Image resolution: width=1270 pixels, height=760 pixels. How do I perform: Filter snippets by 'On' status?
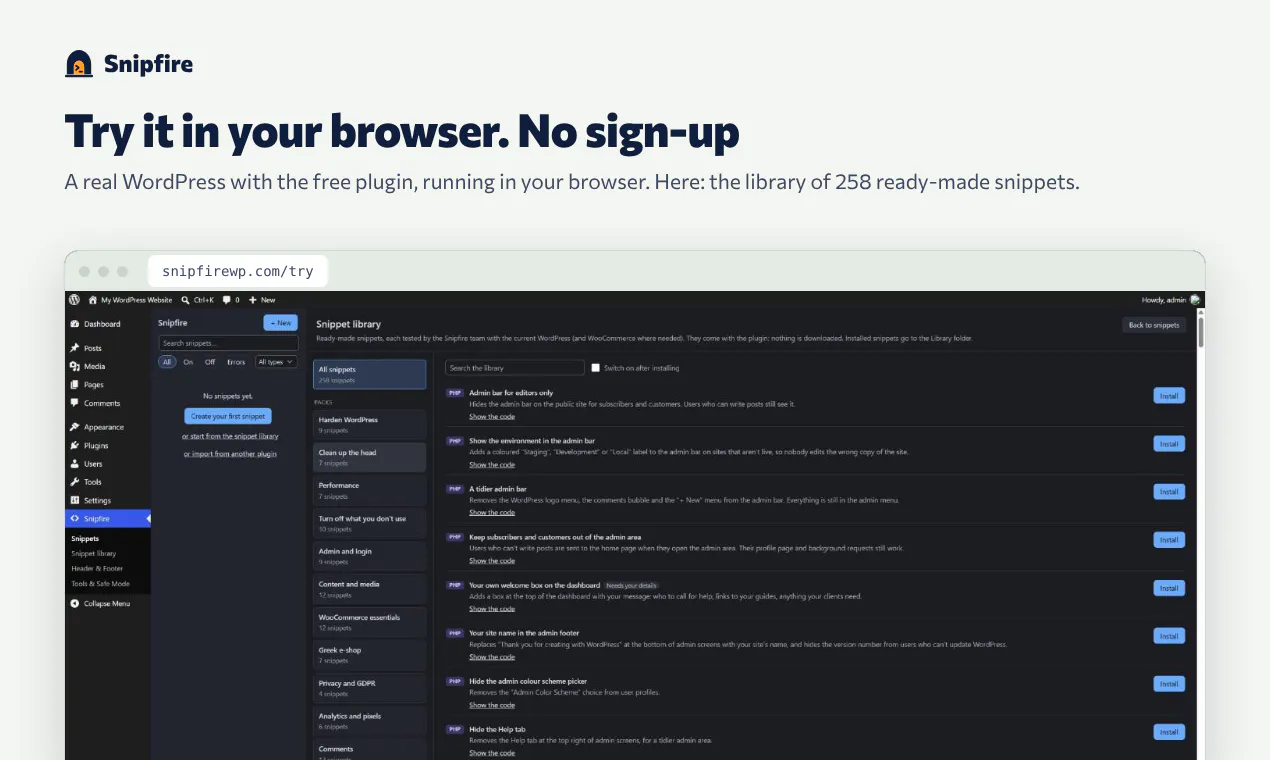[x=188, y=362]
